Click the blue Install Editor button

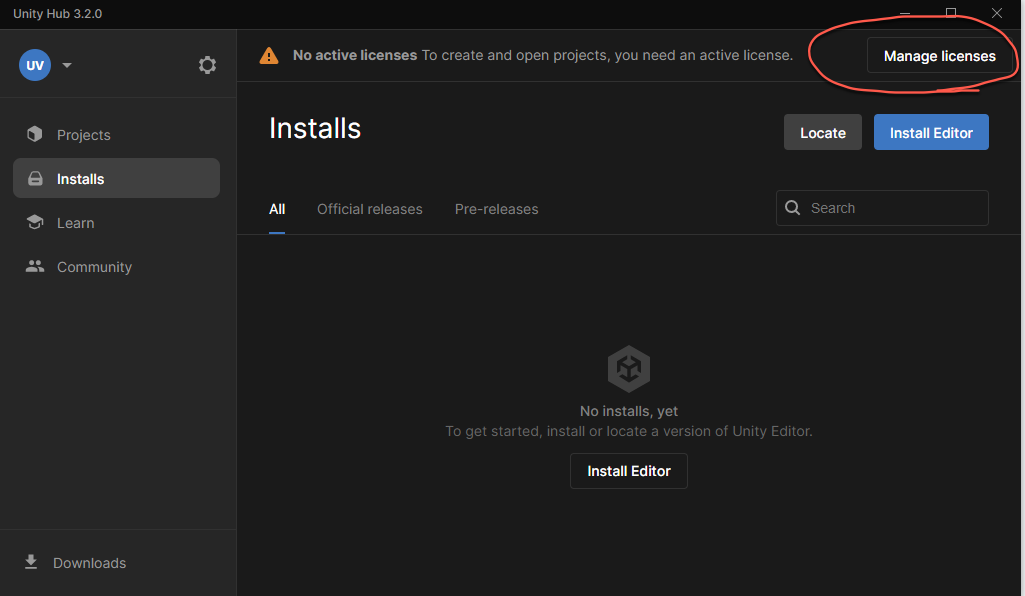[x=930, y=132]
